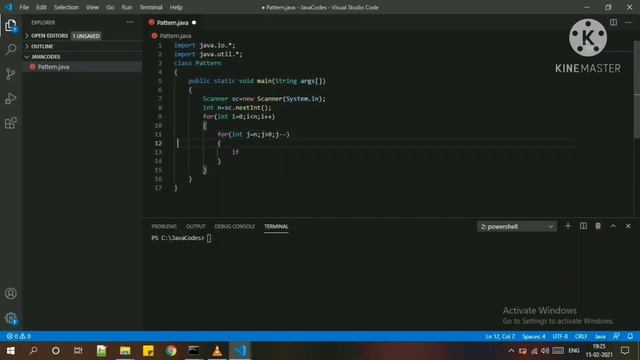
Task: Create a new terminal with plus icon
Action: (568, 226)
